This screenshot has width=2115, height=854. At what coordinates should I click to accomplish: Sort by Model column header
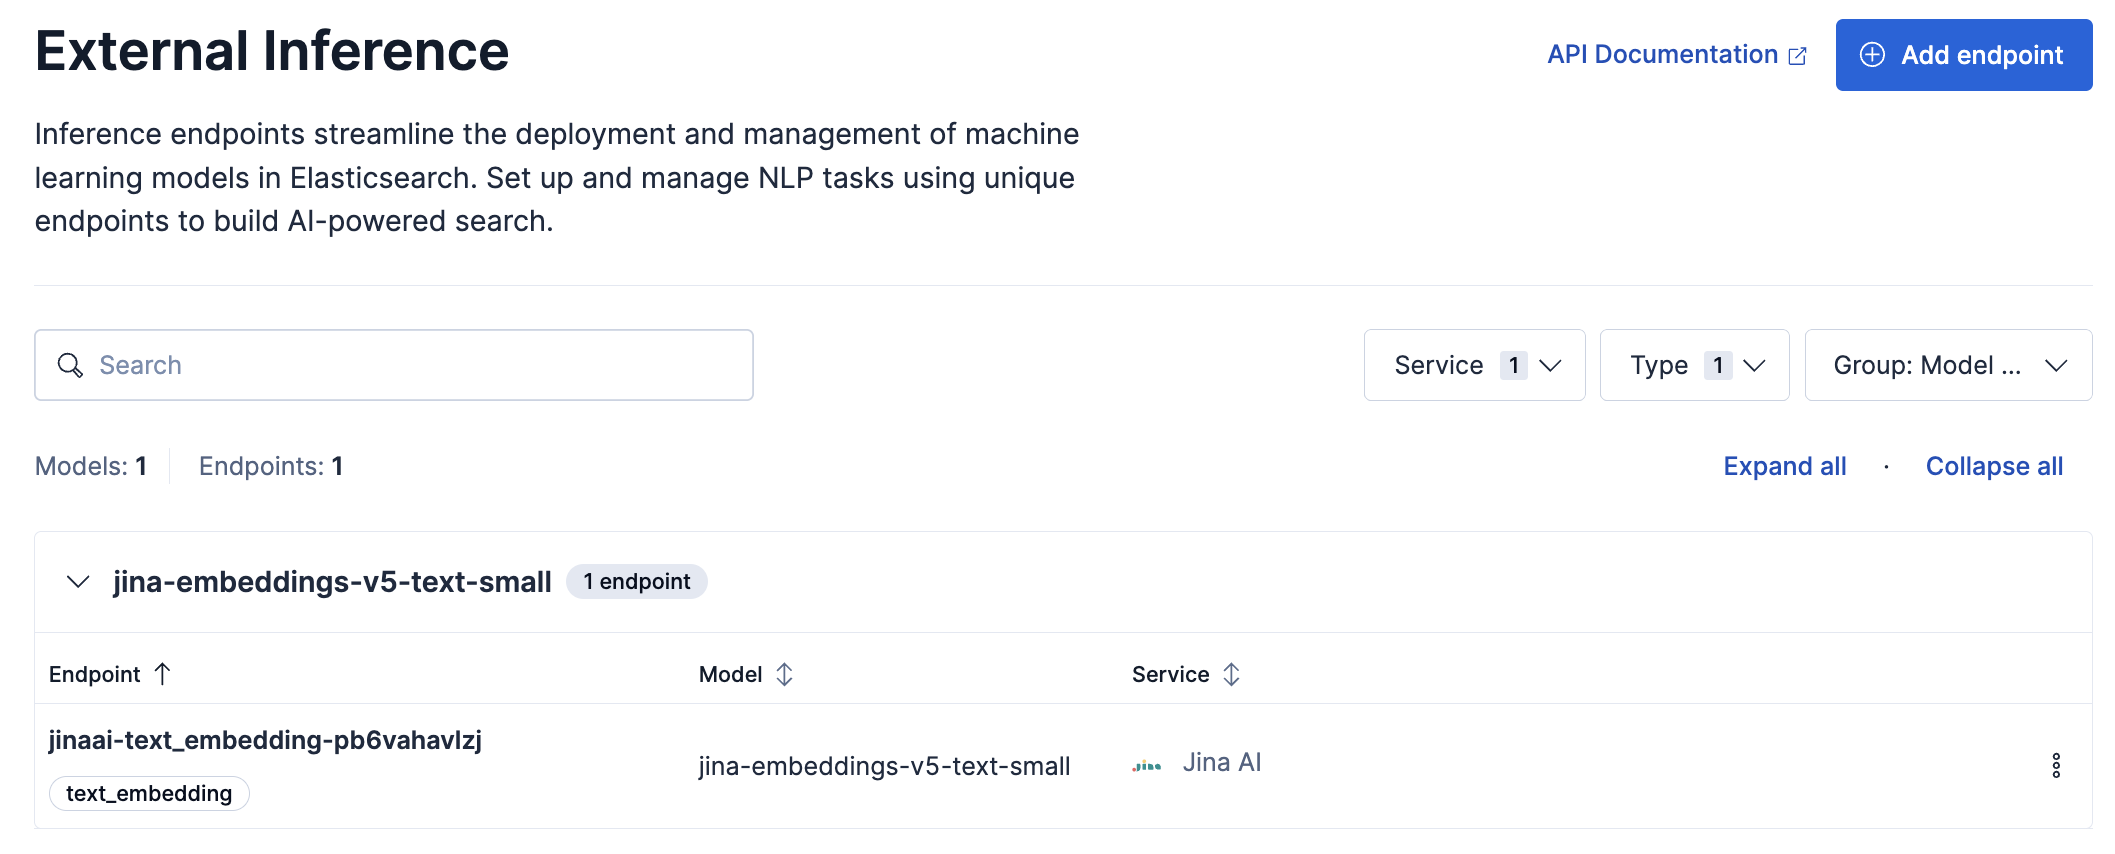(x=746, y=674)
